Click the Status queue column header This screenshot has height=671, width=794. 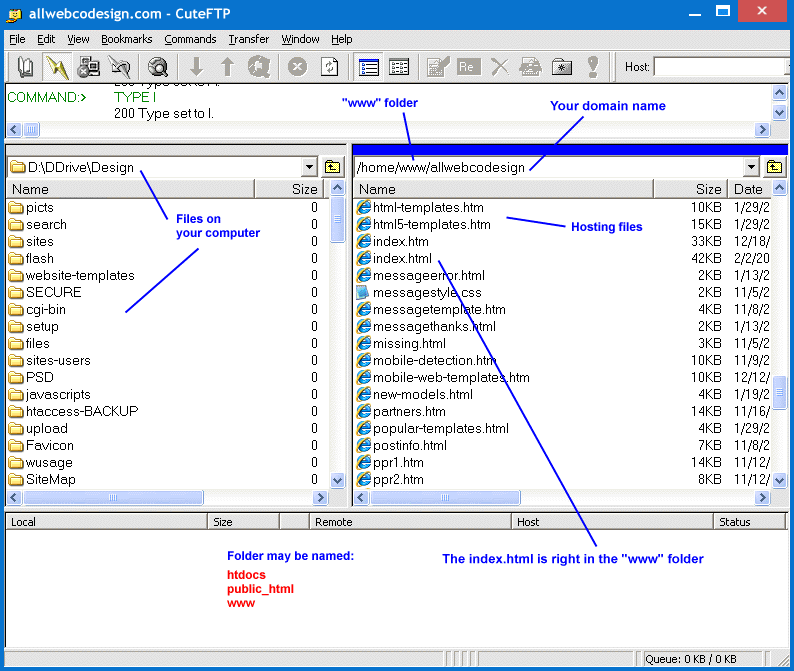tap(749, 522)
